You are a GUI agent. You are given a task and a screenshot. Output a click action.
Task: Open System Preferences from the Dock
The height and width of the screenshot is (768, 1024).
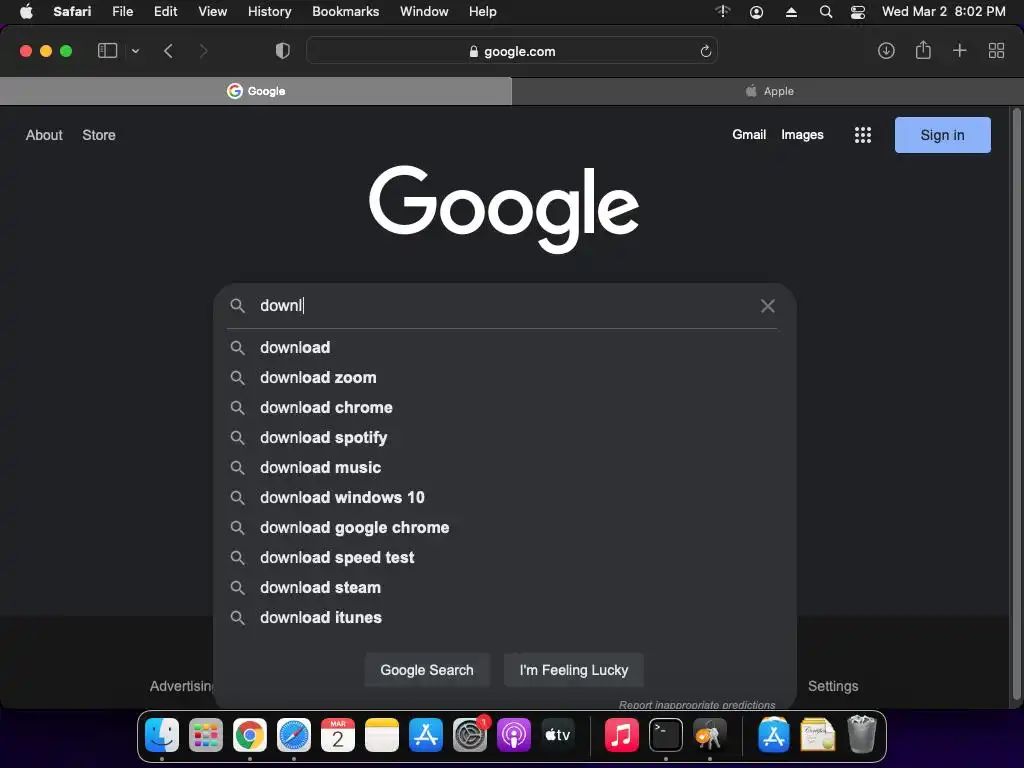[x=470, y=735]
